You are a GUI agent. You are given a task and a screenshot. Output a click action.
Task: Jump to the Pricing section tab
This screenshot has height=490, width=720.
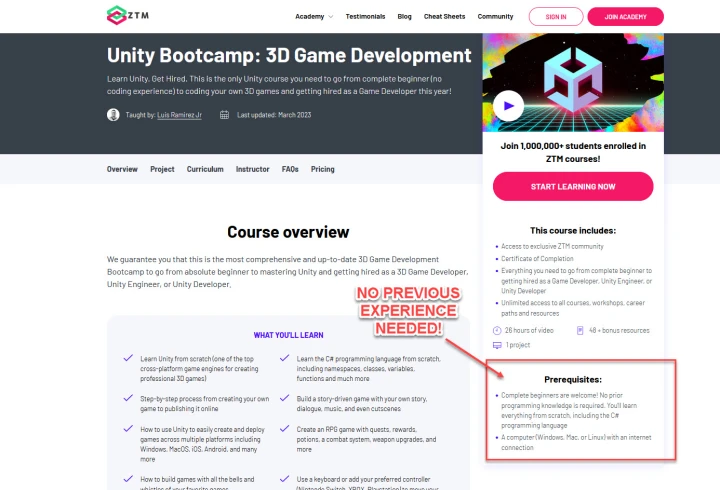[323, 169]
